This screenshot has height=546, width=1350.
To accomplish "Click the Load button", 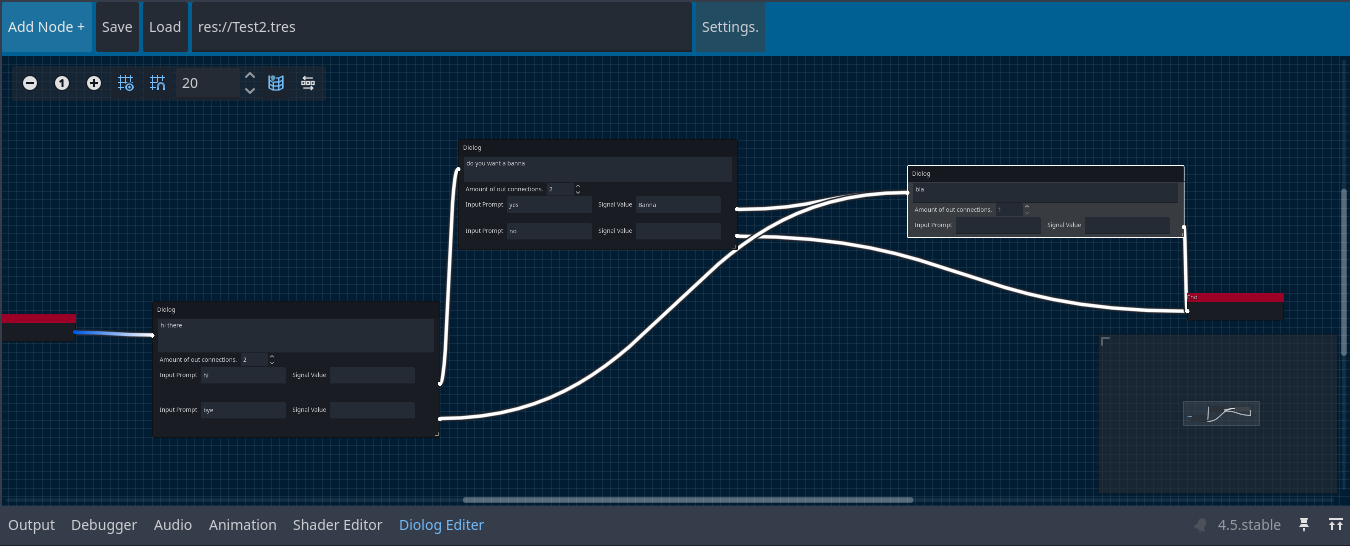I will (x=165, y=27).
